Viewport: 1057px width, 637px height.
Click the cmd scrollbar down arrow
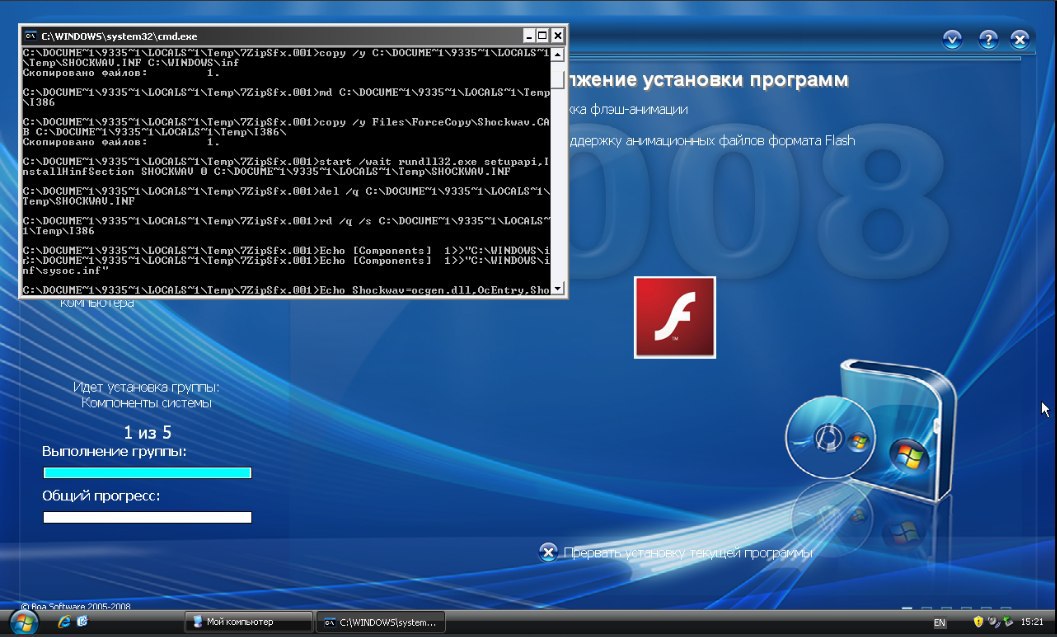(x=557, y=289)
